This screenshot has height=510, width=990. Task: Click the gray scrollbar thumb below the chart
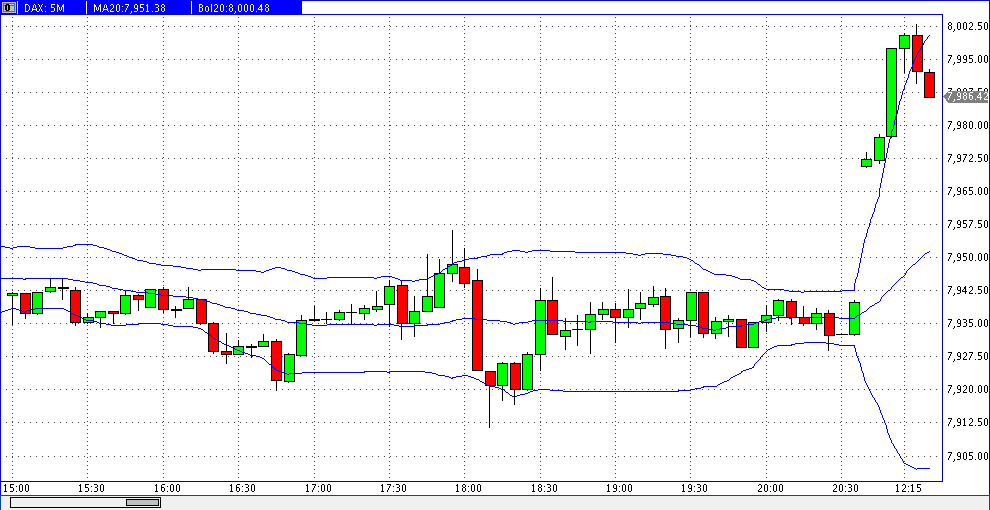pos(143,502)
